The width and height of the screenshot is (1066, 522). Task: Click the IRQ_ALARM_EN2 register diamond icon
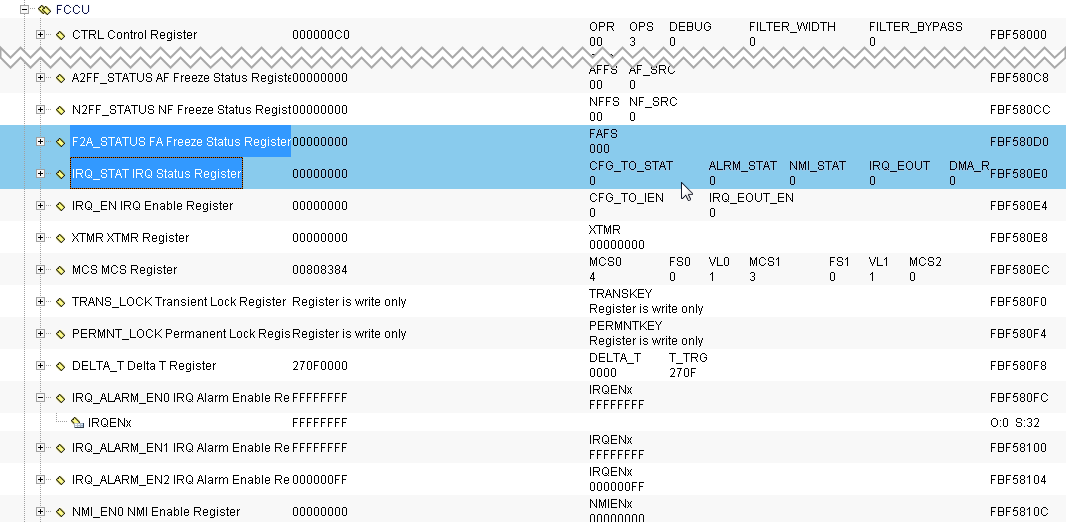click(61, 480)
